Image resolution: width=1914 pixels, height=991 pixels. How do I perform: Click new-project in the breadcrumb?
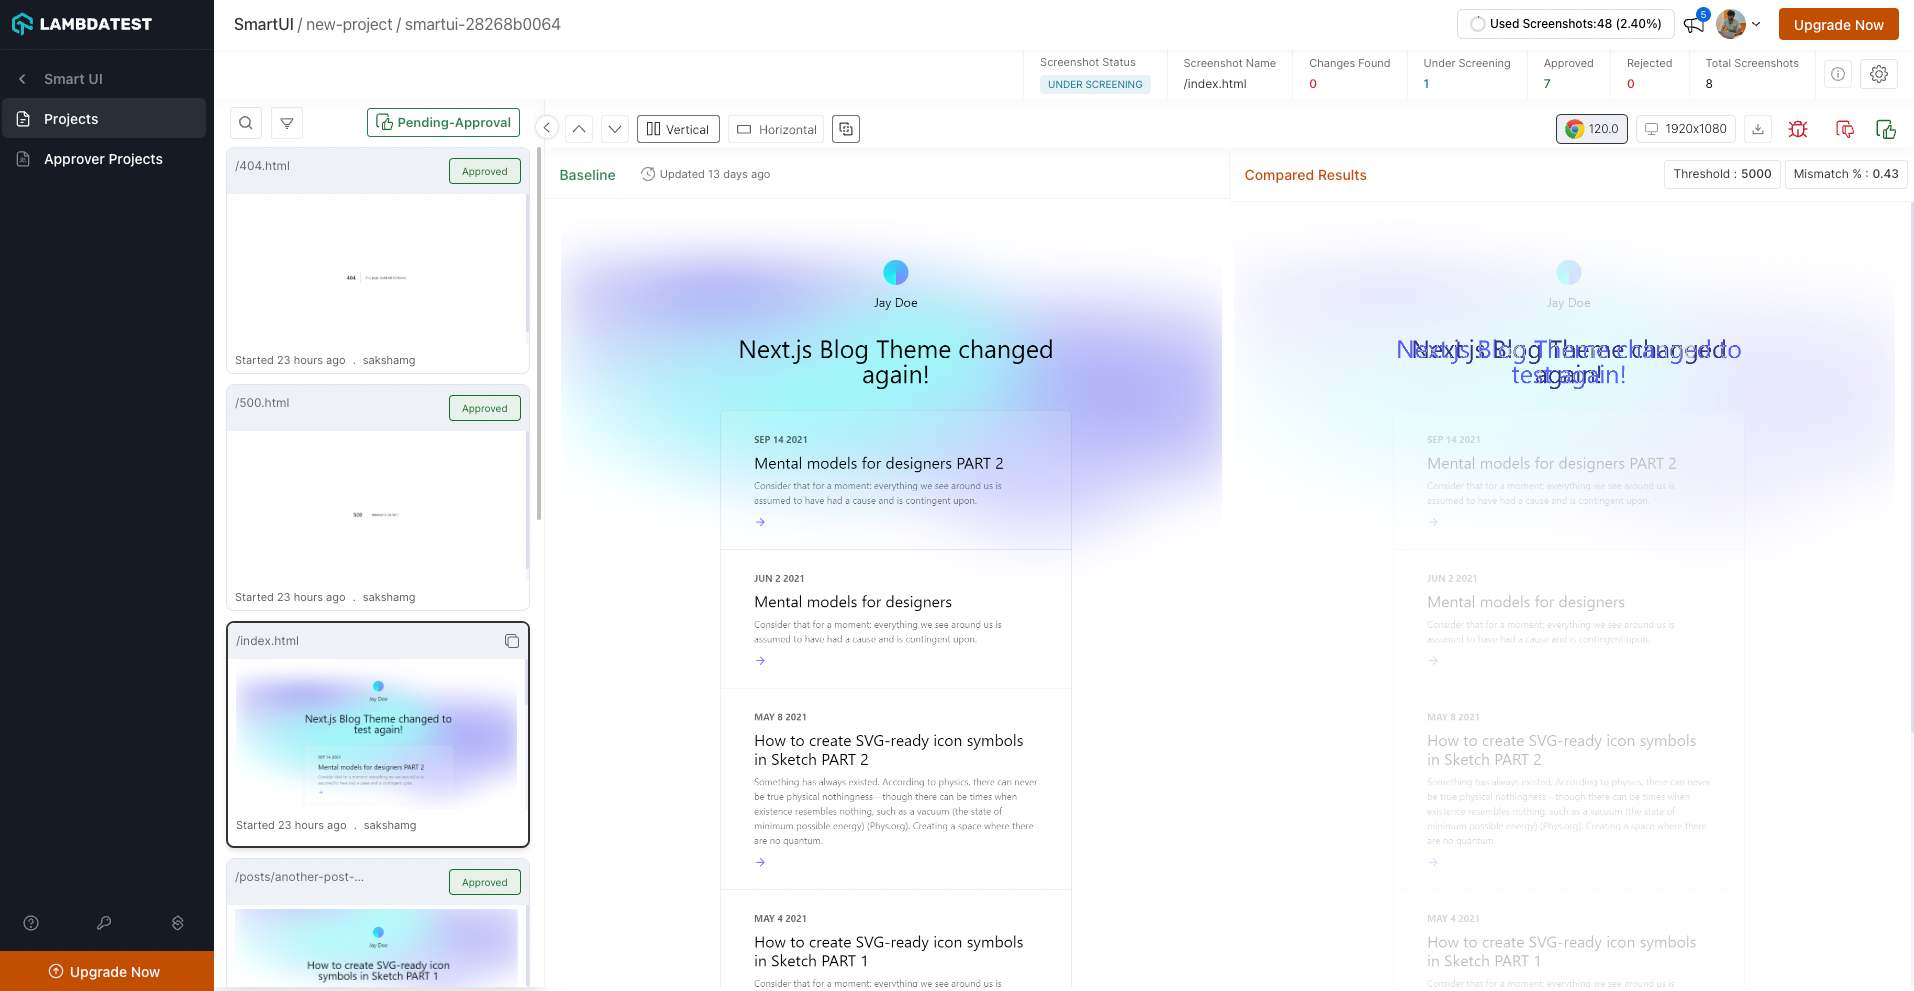349,24
